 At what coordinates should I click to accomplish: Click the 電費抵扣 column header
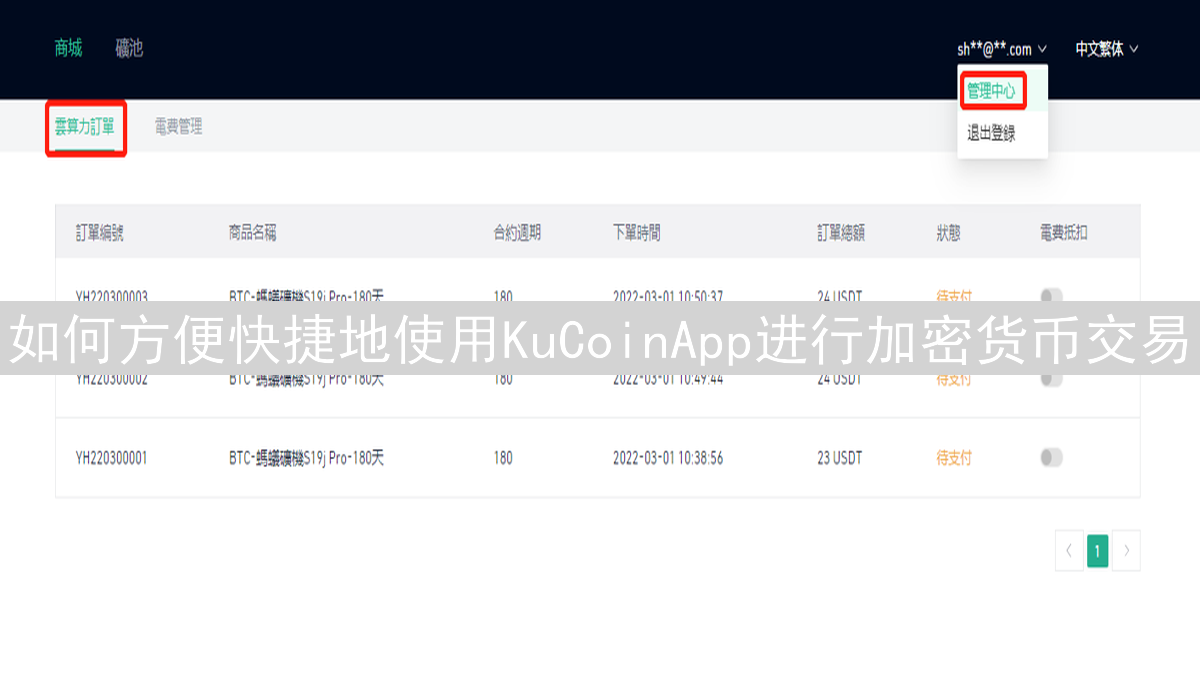(1064, 233)
